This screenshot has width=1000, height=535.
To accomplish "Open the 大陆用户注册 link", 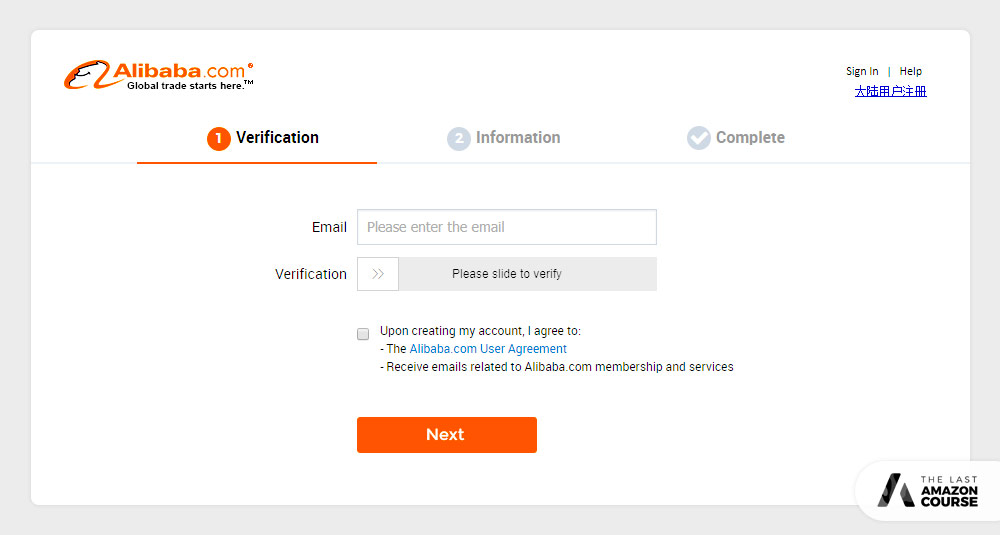I will [890, 91].
